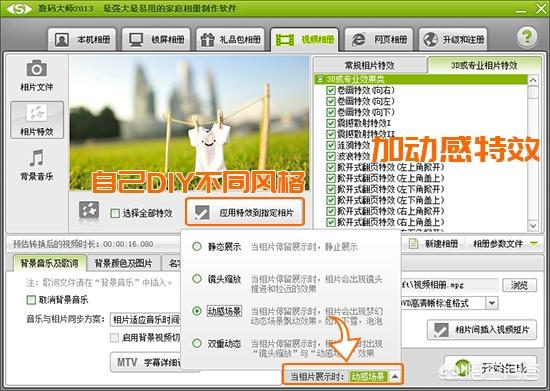Screen dimensions: 550x391
Task: Click the app S logo icon
Action: coord(19,8)
